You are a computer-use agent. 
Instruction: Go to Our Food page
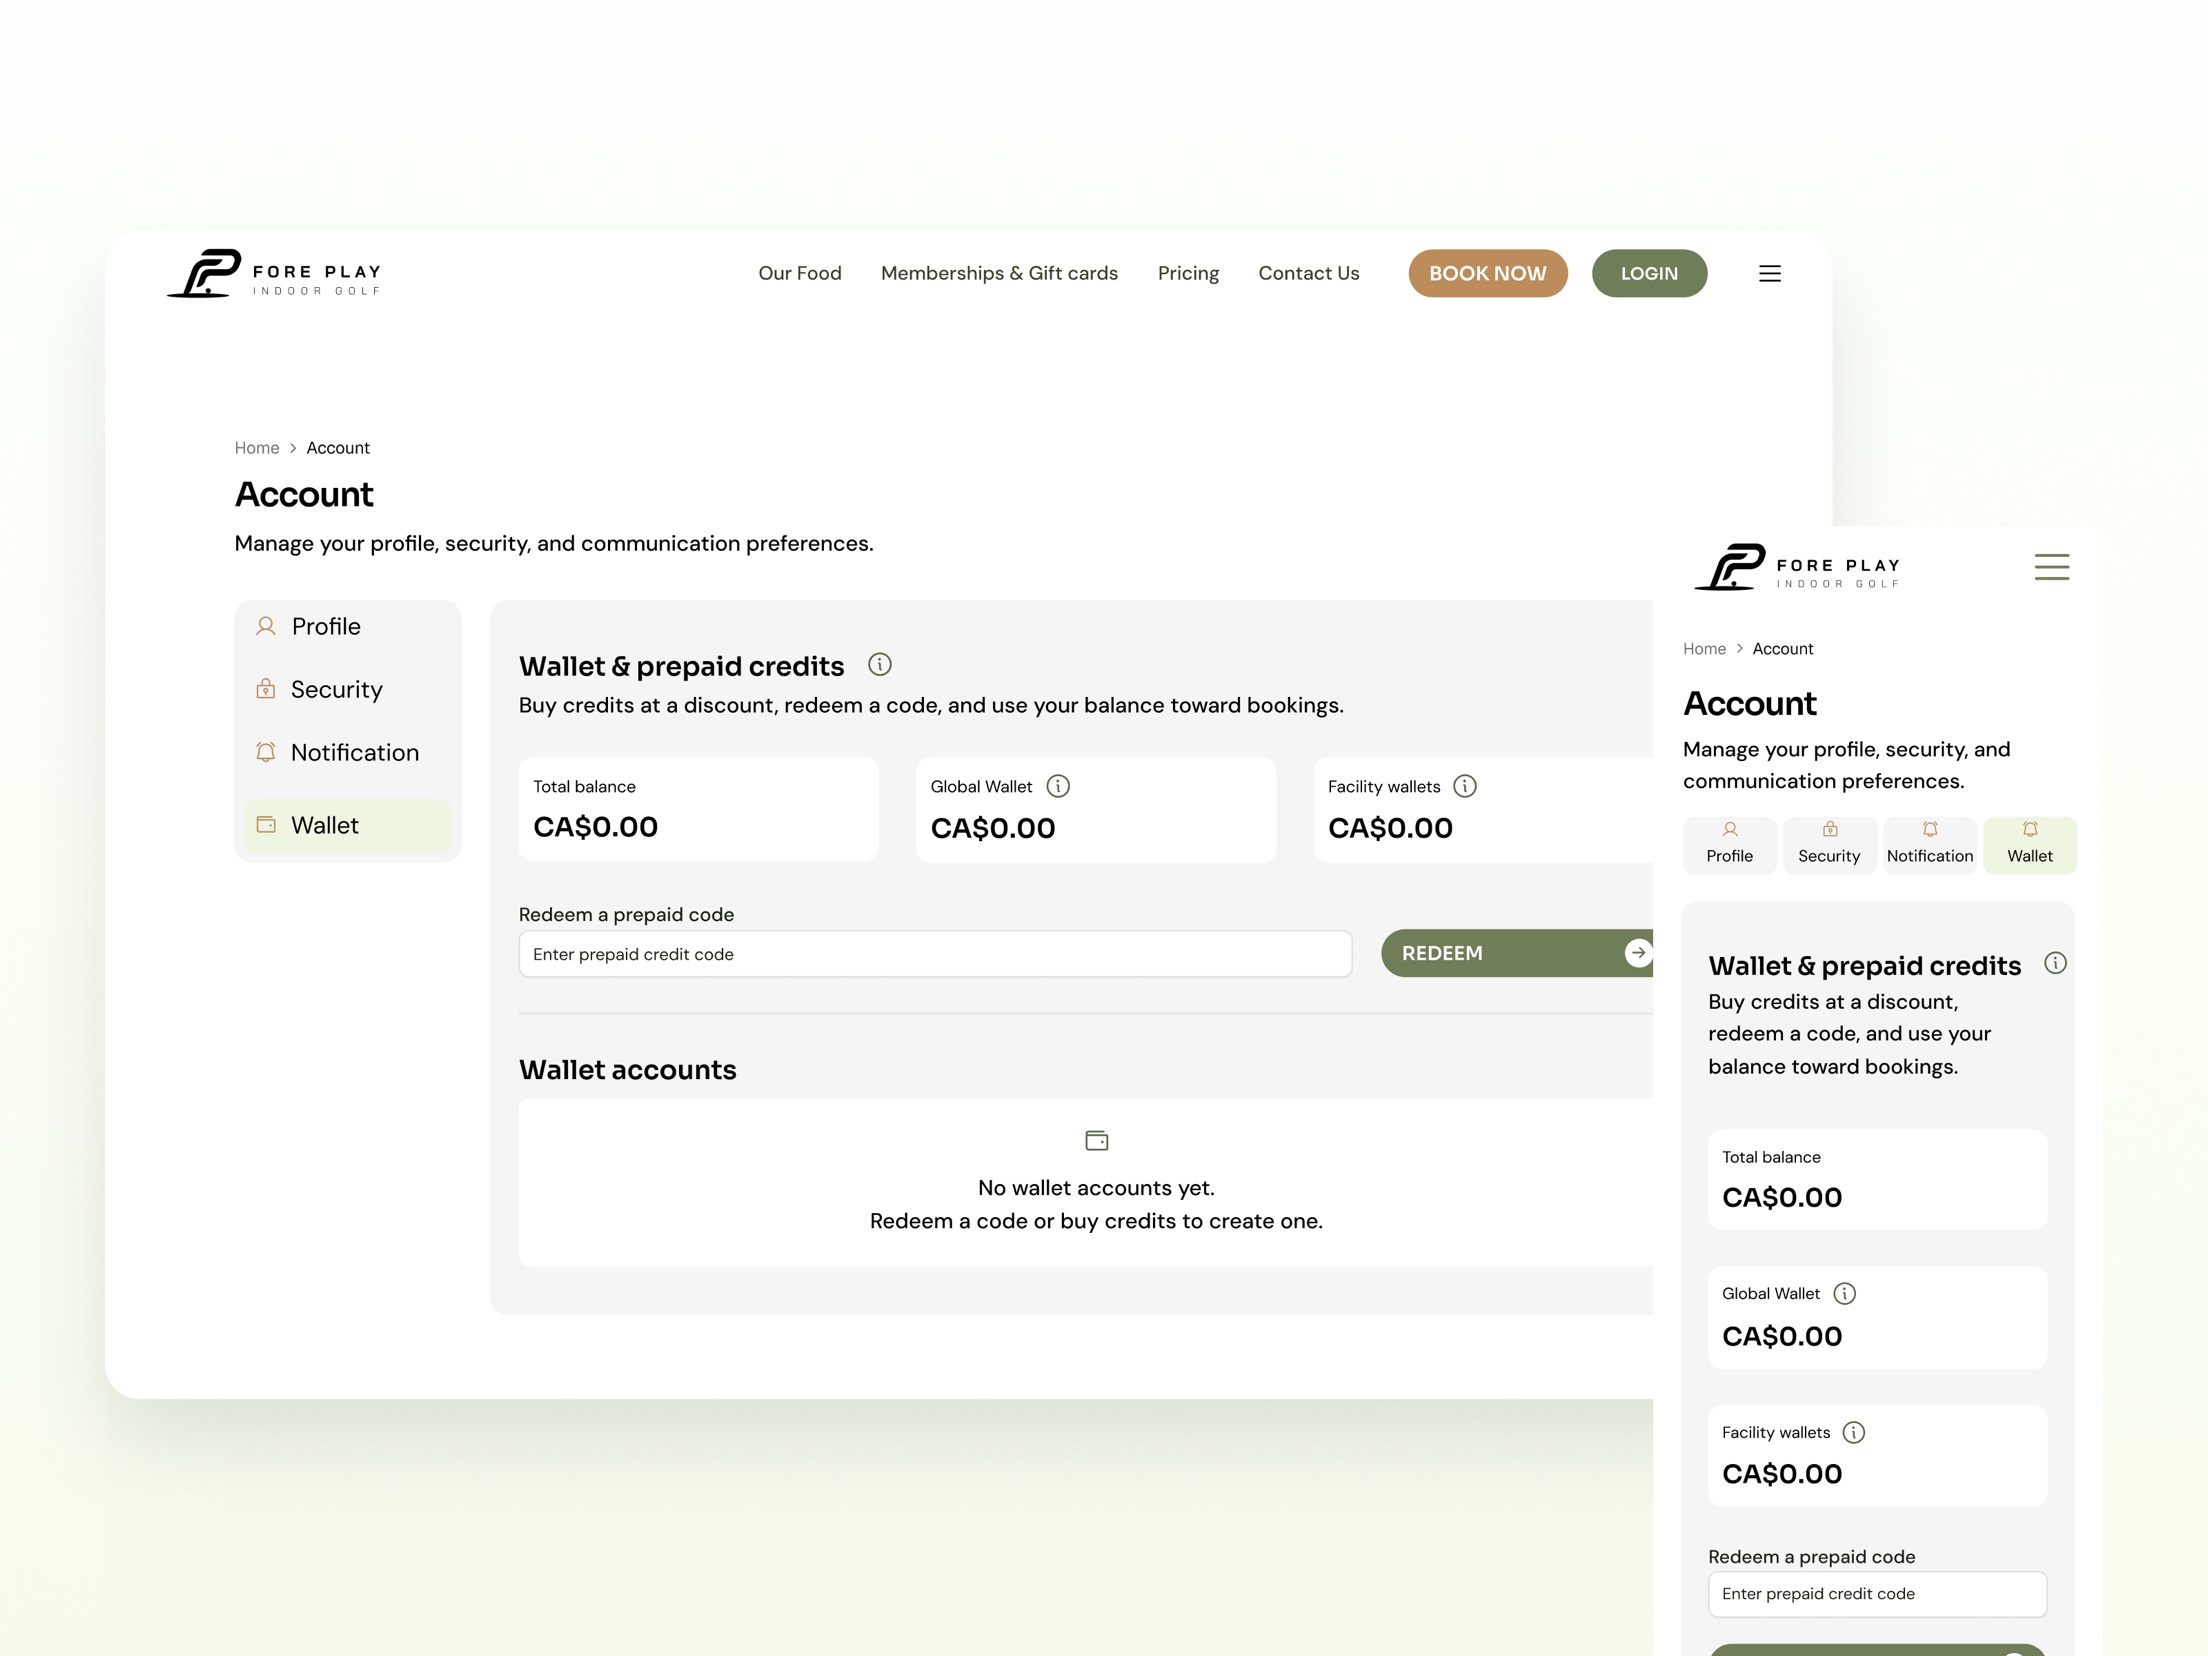pos(799,273)
